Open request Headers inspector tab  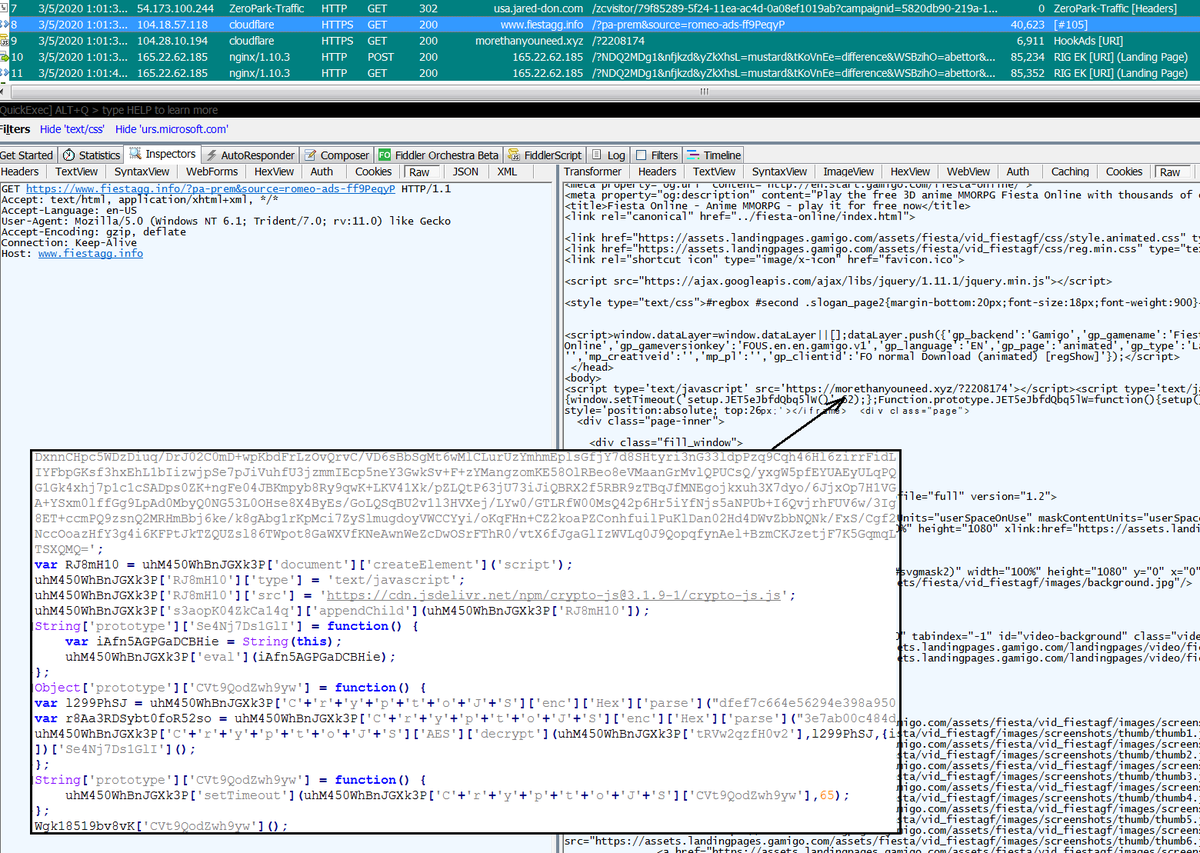pyautogui.click(x=20, y=171)
